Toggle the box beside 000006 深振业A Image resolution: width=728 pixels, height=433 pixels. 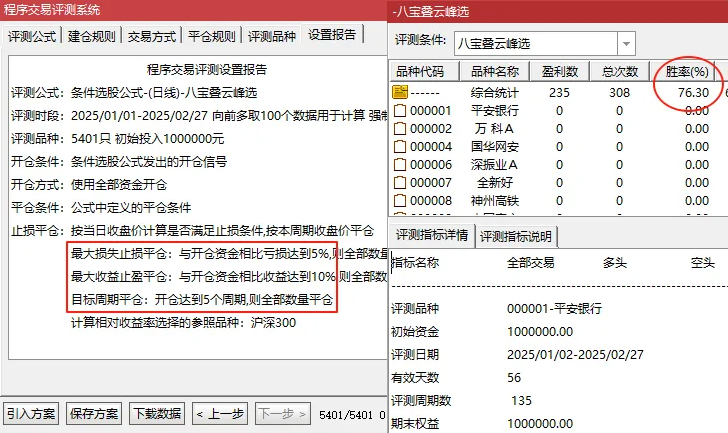(401, 164)
